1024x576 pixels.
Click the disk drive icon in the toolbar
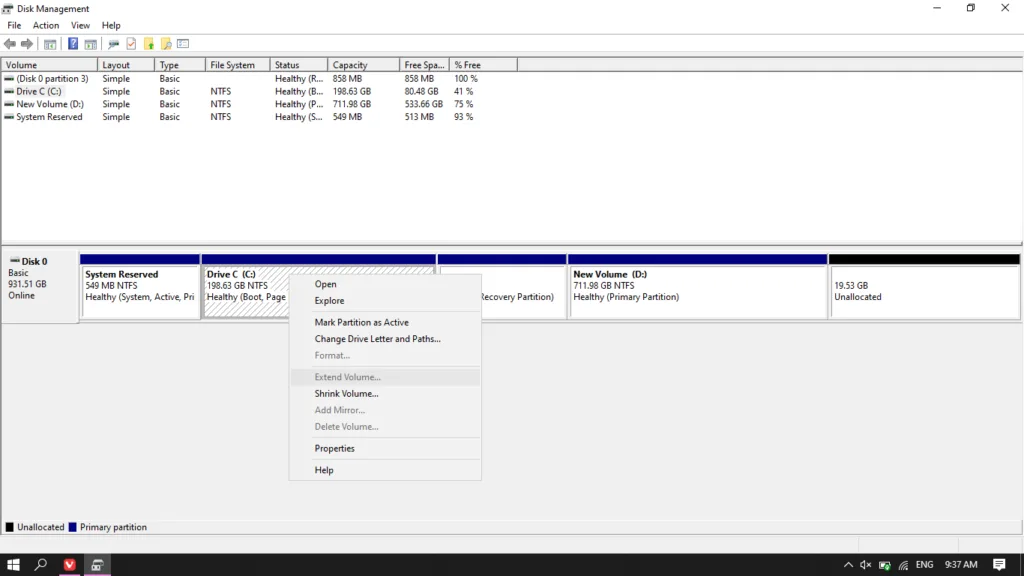point(113,44)
